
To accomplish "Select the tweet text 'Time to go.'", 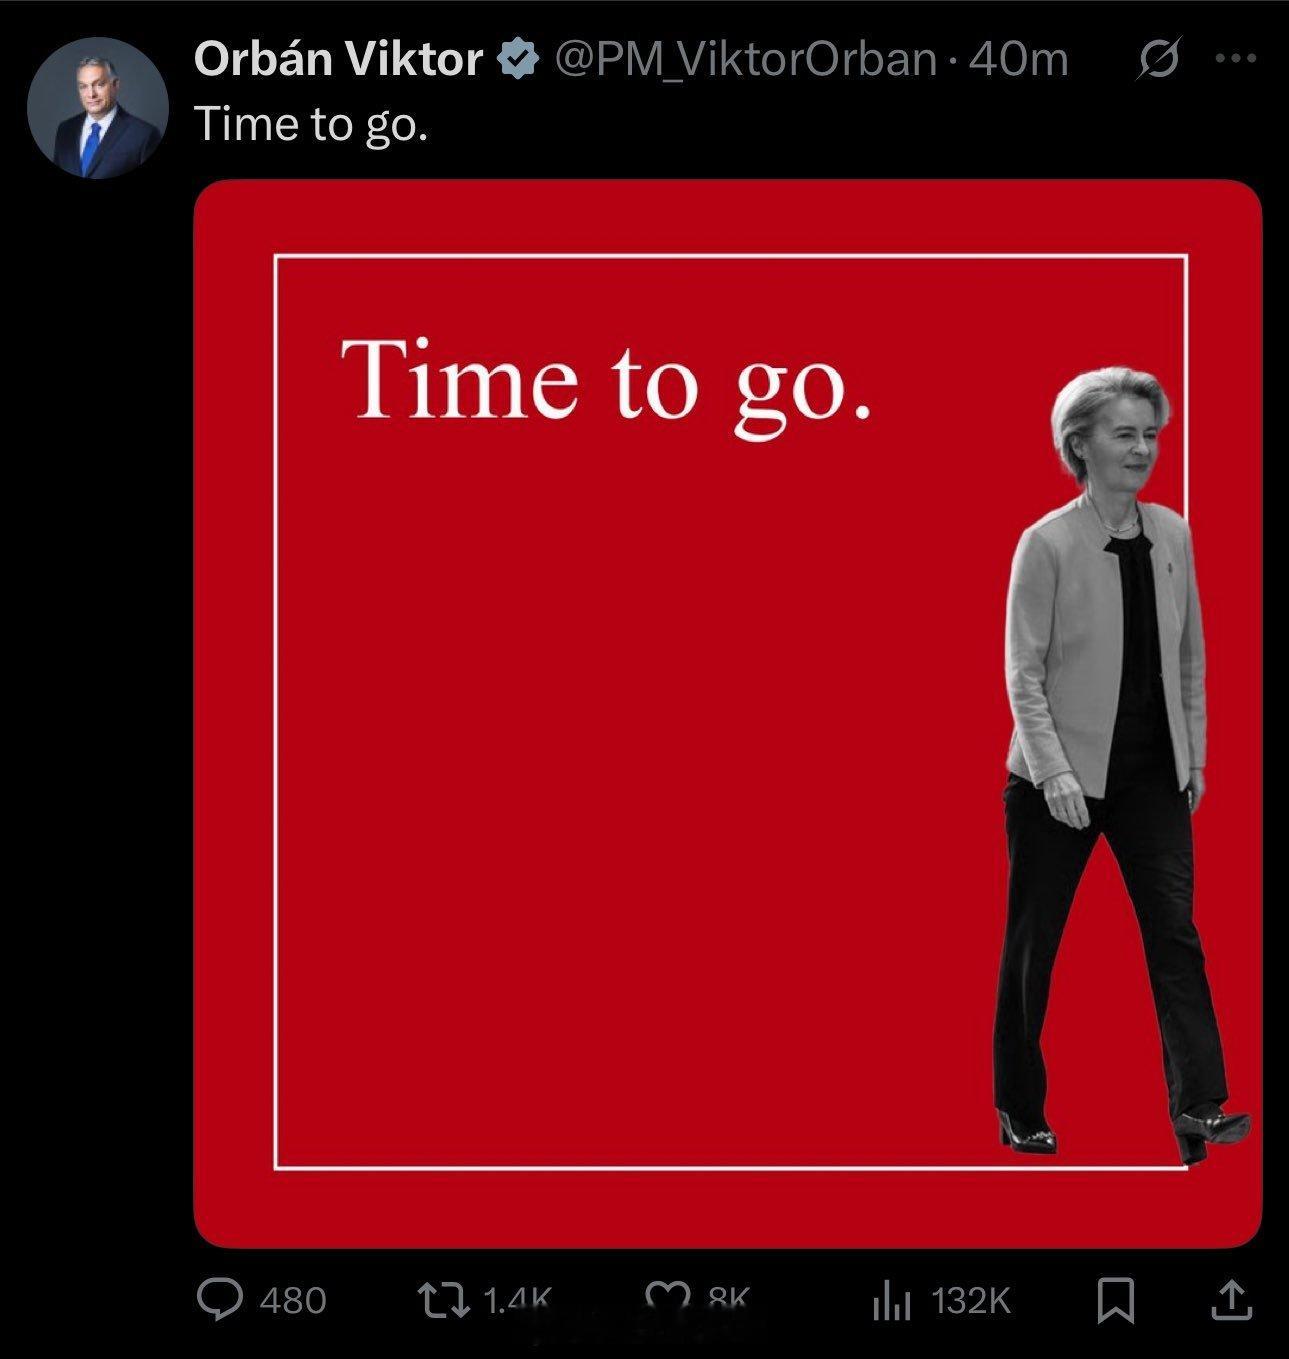I will pos(311,125).
